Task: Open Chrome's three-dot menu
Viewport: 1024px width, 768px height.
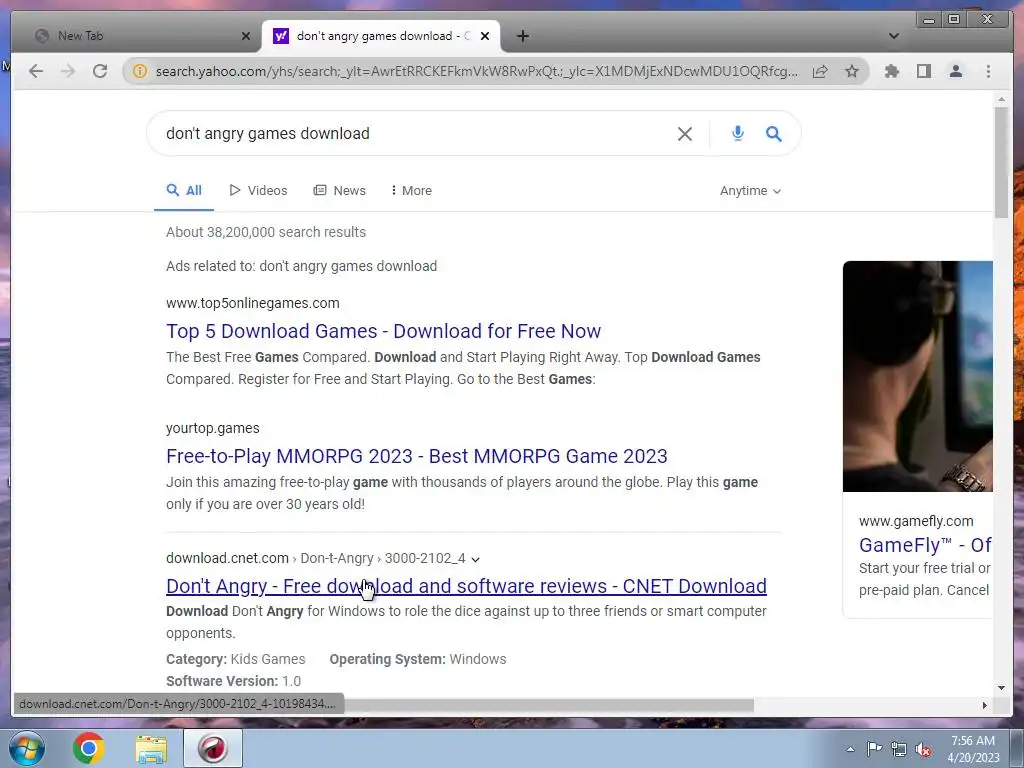Action: point(988,71)
